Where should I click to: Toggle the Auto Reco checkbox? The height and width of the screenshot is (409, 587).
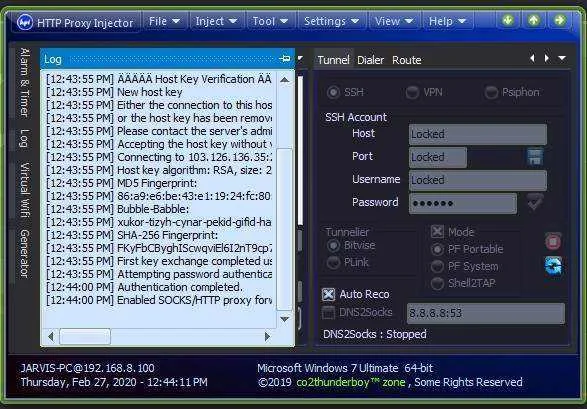click(x=328, y=294)
